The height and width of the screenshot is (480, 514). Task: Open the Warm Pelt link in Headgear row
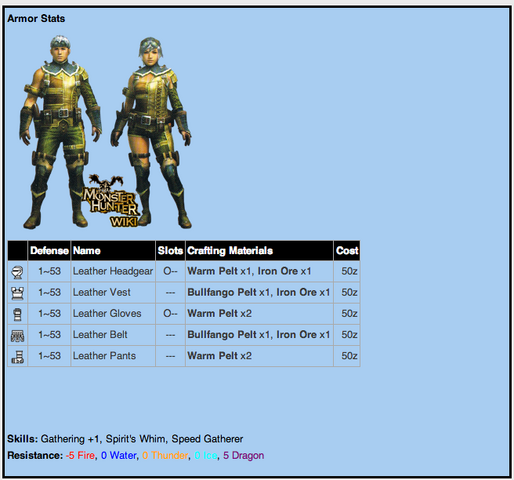pyautogui.click(x=212, y=271)
